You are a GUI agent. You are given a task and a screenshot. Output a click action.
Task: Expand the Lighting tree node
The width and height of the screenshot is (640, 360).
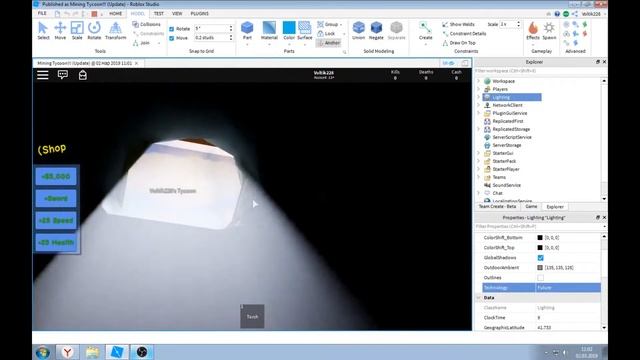(x=478, y=97)
